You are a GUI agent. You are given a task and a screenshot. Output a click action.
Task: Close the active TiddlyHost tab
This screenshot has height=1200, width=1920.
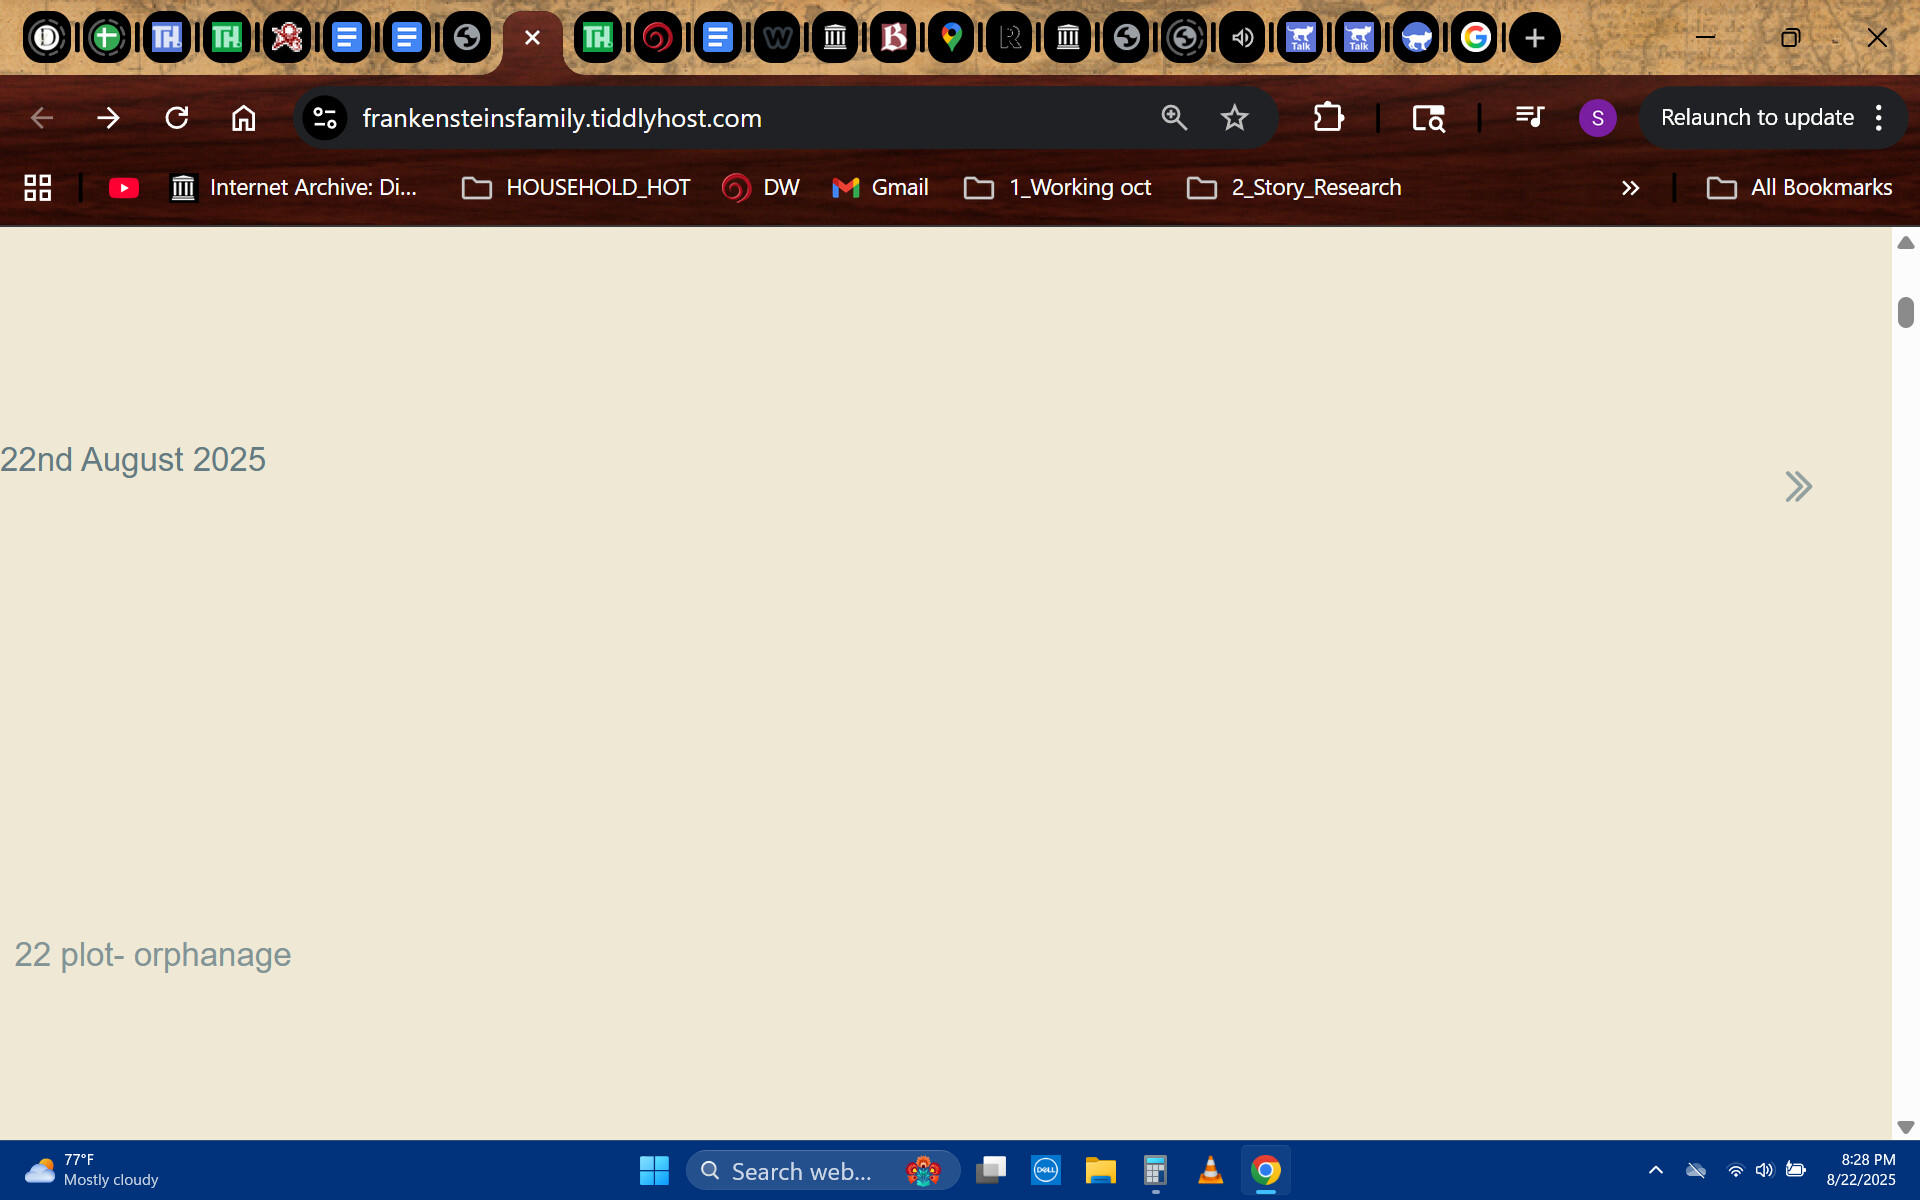point(532,38)
